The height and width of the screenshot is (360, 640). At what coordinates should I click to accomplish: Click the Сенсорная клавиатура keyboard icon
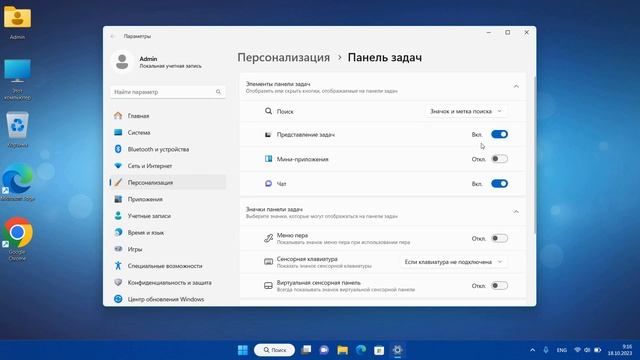click(x=268, y=262)
